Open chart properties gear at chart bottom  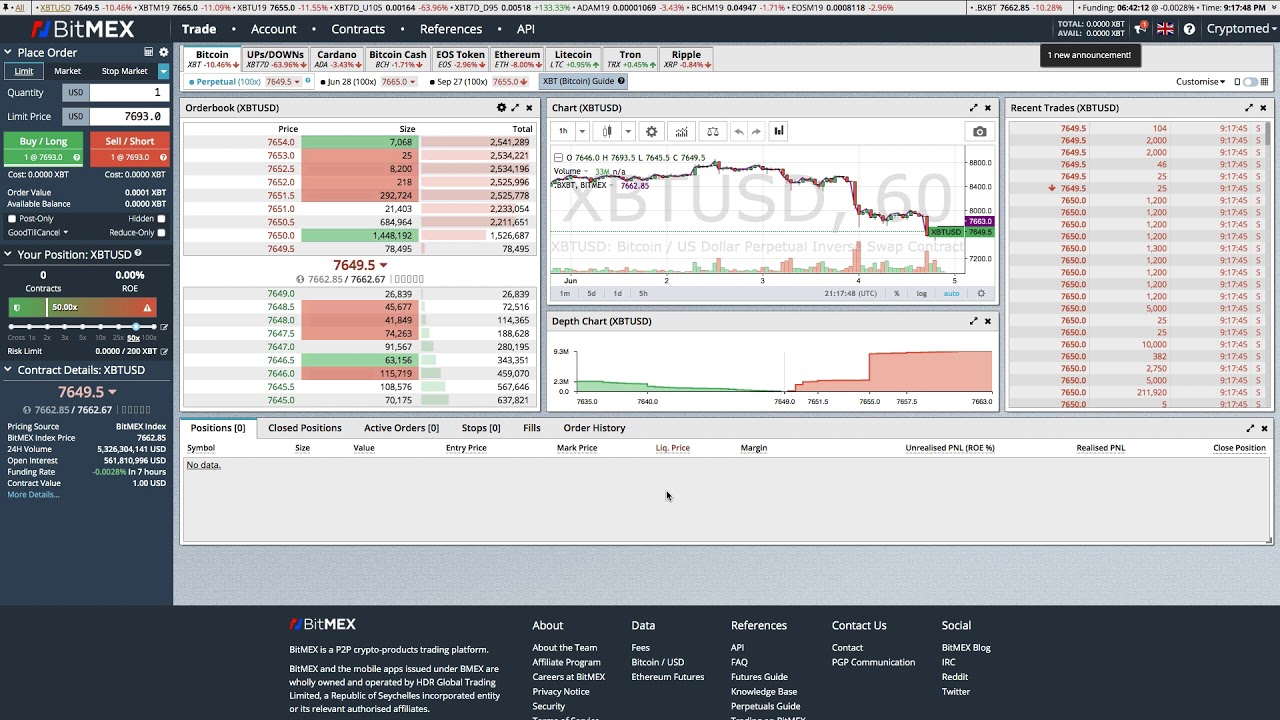tap(981, 293)
